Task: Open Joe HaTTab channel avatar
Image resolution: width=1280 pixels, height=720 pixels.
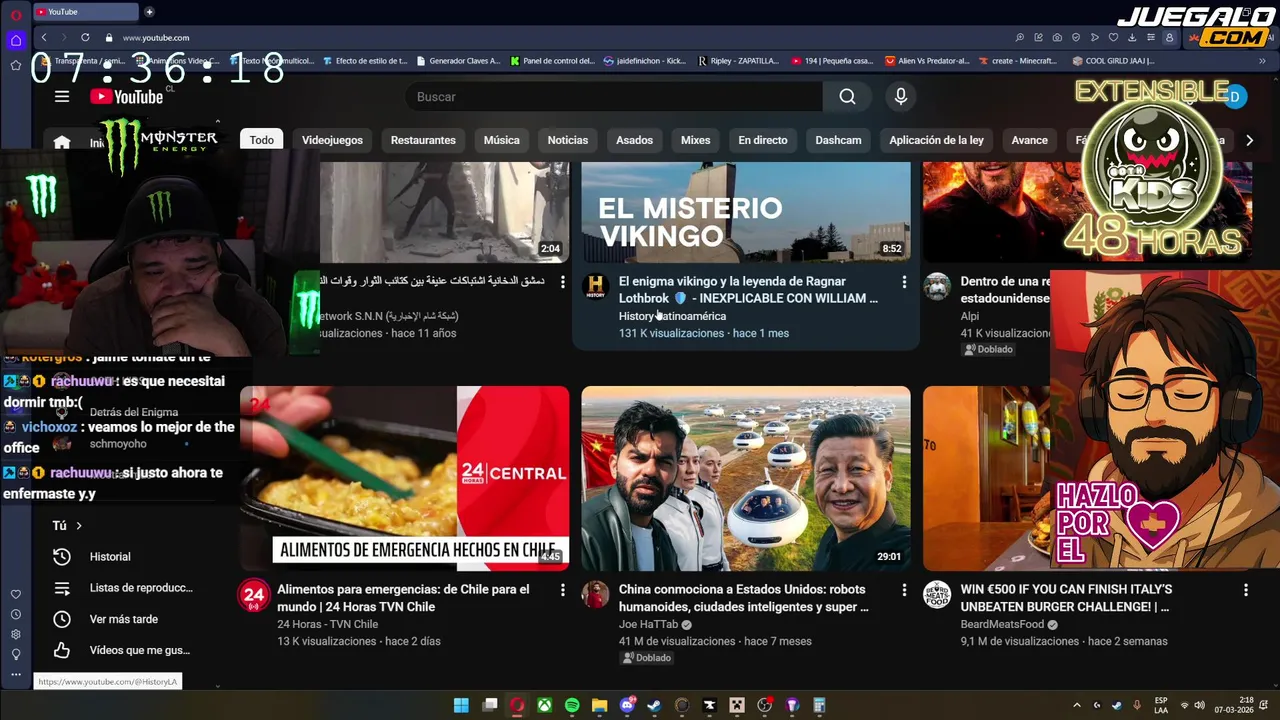Action: pyautogui.click(x=596, y=595)
